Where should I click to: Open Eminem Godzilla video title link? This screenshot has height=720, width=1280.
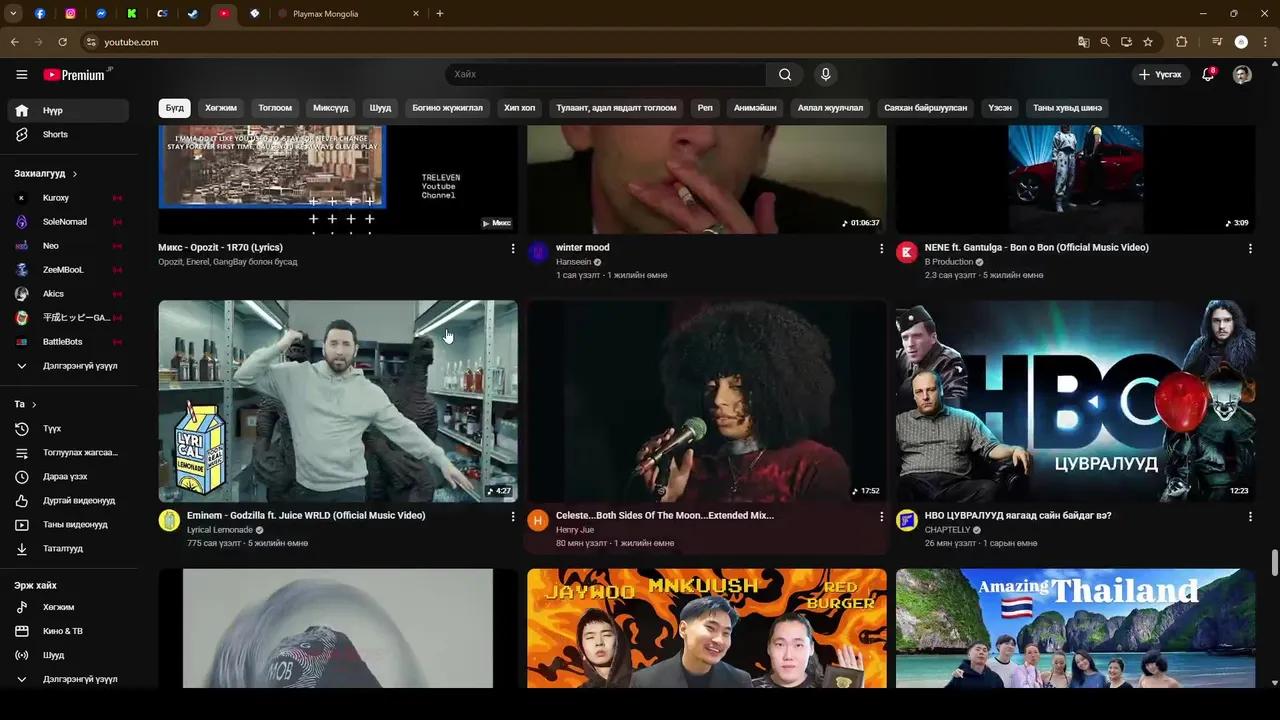point(306,516)
